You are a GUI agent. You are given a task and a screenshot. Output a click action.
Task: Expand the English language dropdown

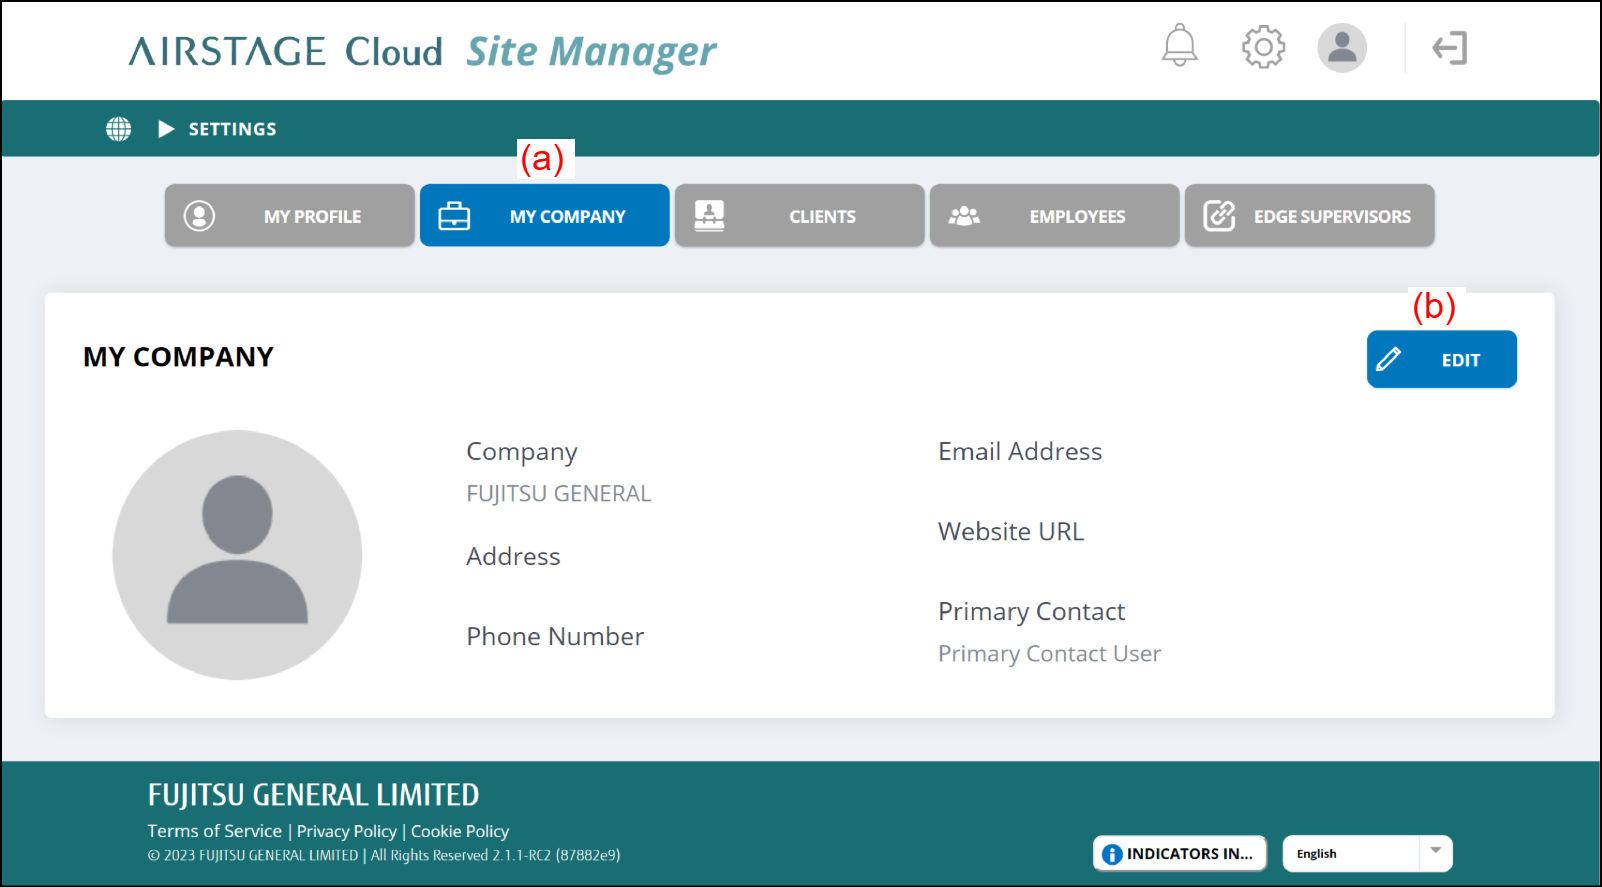pyautogui.click(x=1350, y=854)
